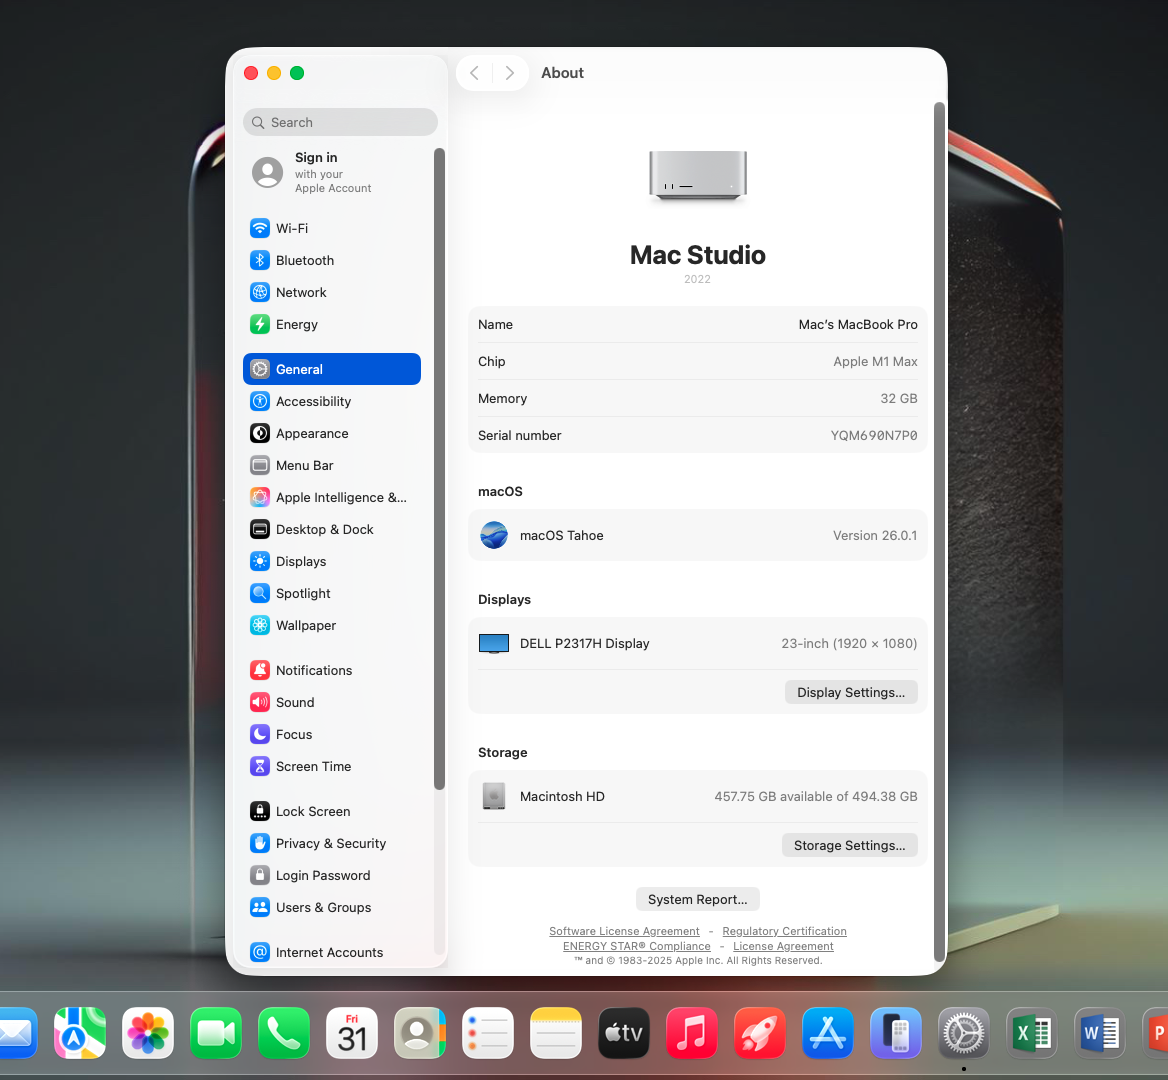Select the Wallpaper settings icon

(x=260, y=625)
